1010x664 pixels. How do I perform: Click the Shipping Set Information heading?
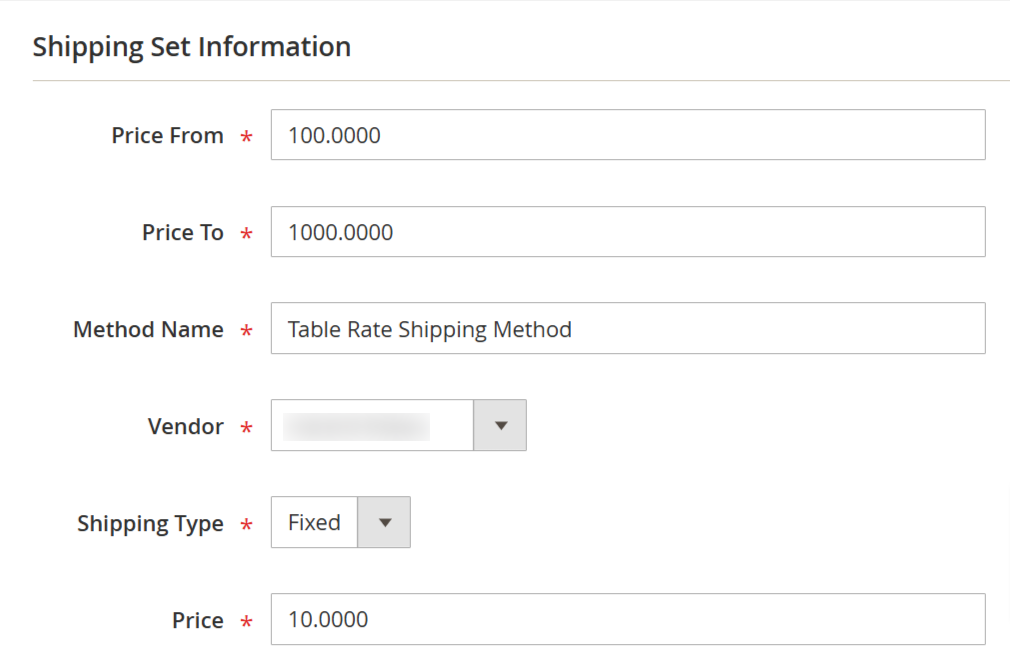click(x=192, y=47)
